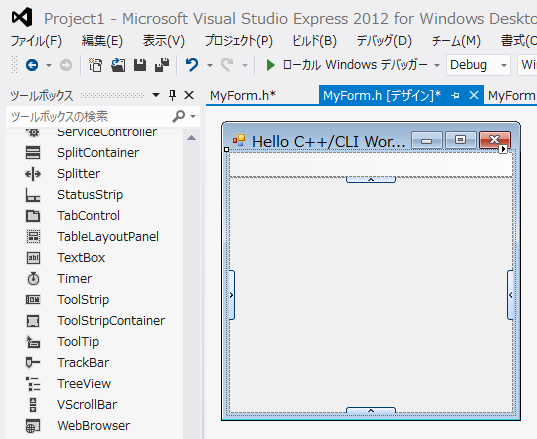Open the debugger target dropdown arrow
The width and height of the screenshot is (537, 439).
point(437,65)
